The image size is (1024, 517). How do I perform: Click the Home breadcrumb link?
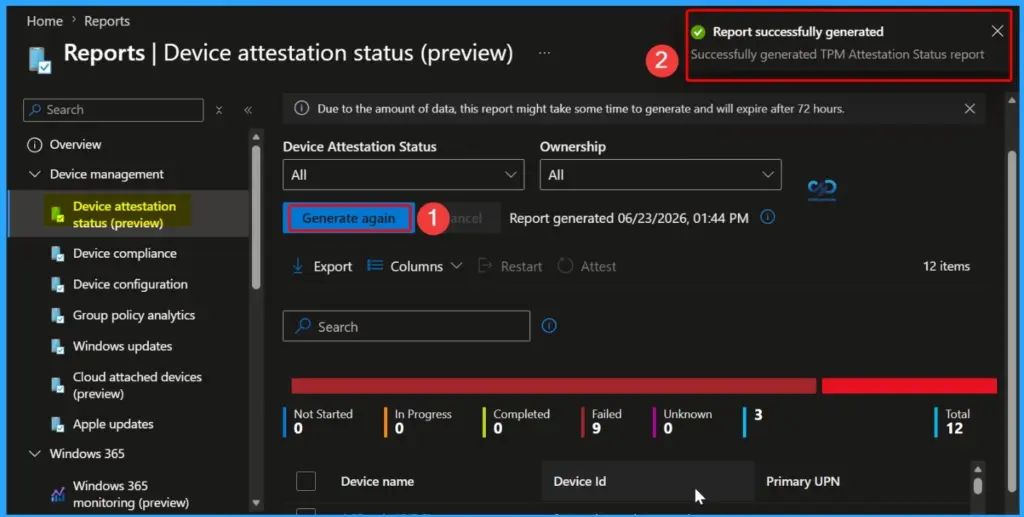(44, 21)
